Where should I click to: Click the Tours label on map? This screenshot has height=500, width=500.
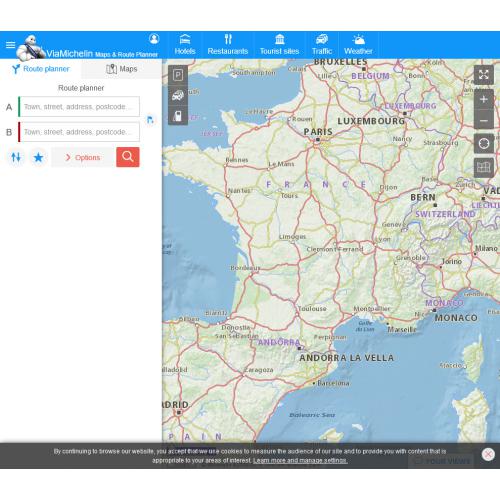(289, 196)
